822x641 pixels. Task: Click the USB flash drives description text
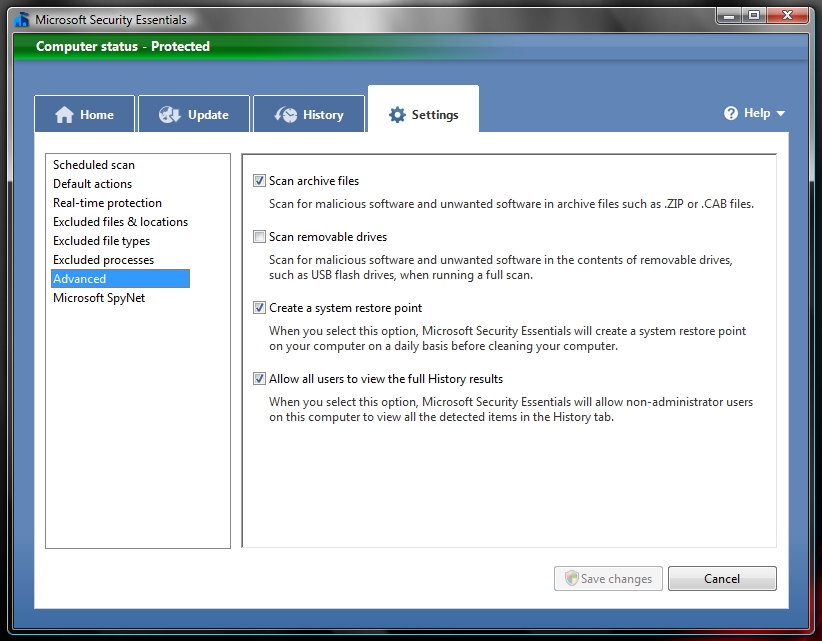click(501, 267)
